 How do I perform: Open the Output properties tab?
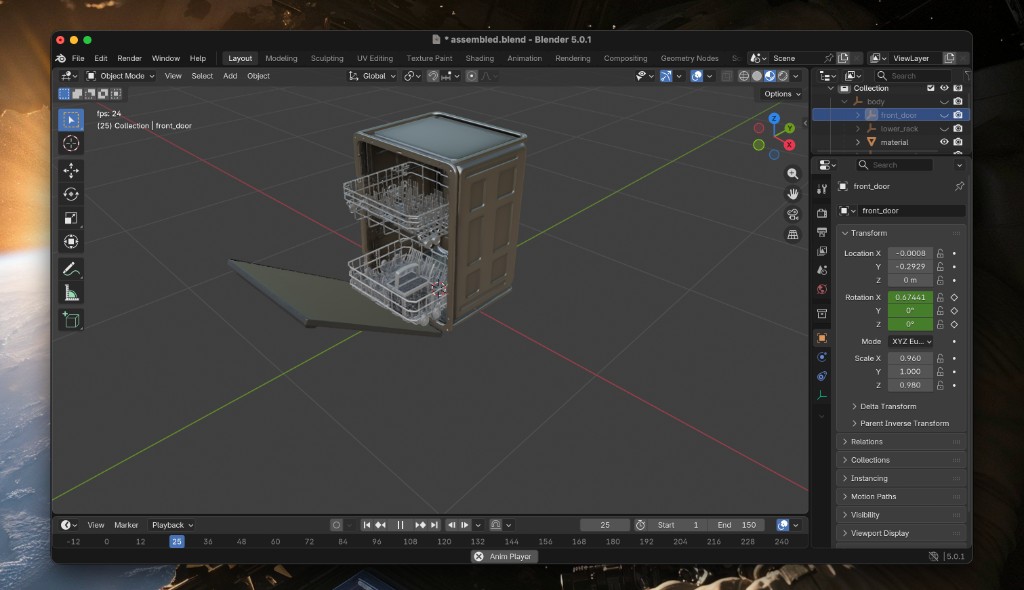822,232
